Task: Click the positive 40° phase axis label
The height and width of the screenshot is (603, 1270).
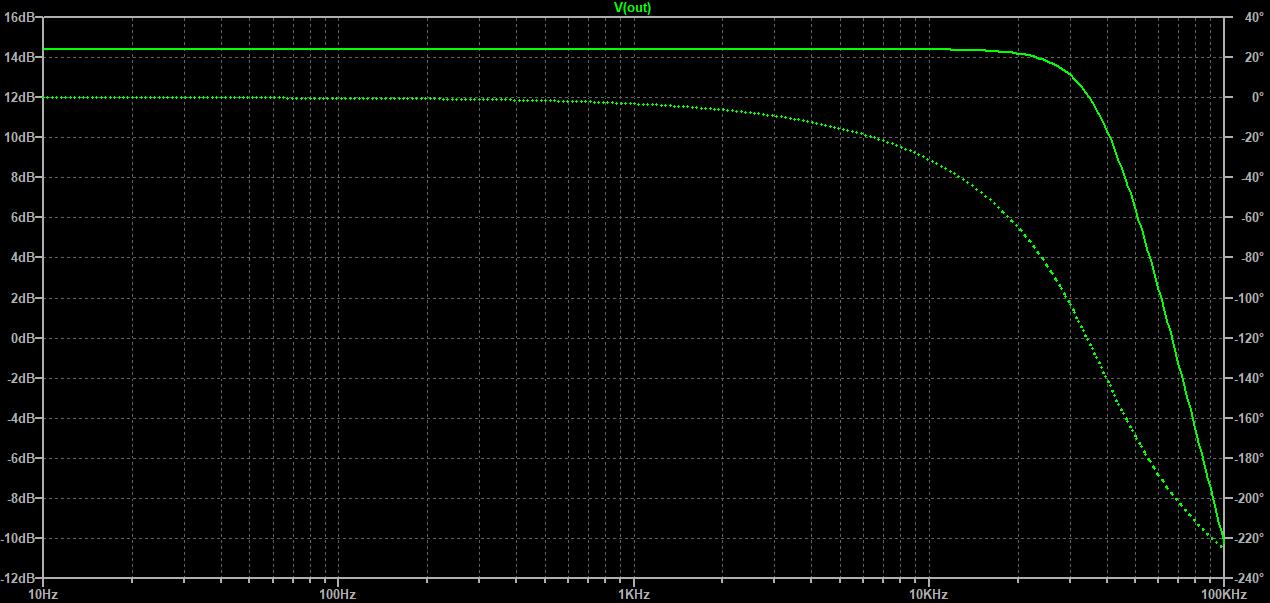Action: (x=1254, y=17)
